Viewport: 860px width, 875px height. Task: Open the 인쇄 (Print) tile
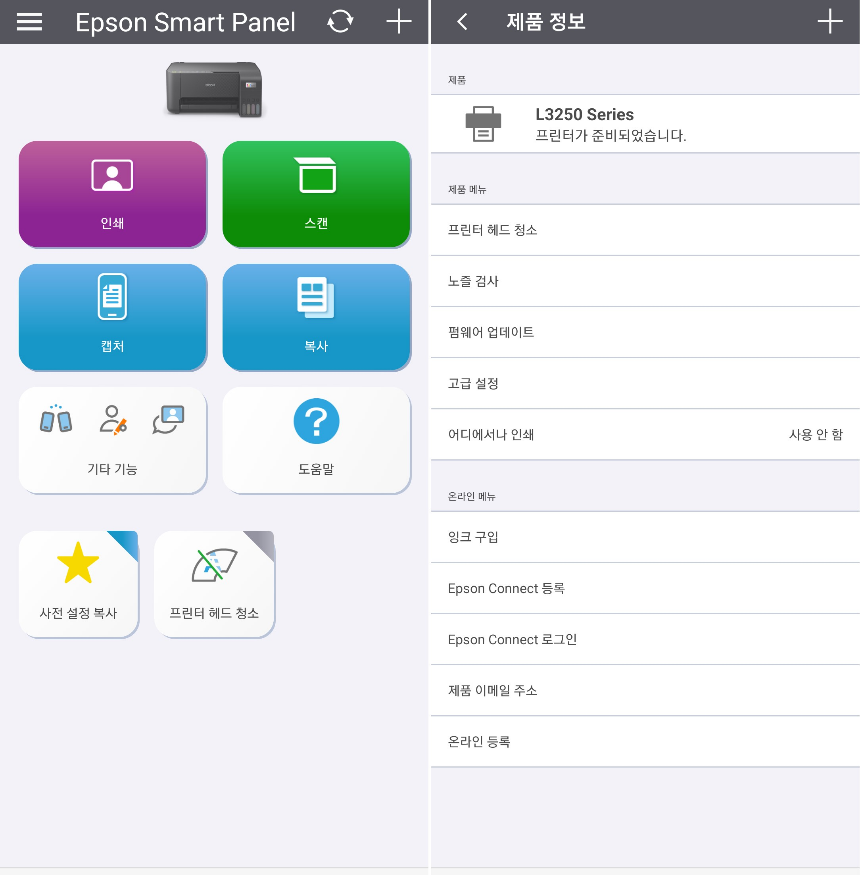click(113, 194)
